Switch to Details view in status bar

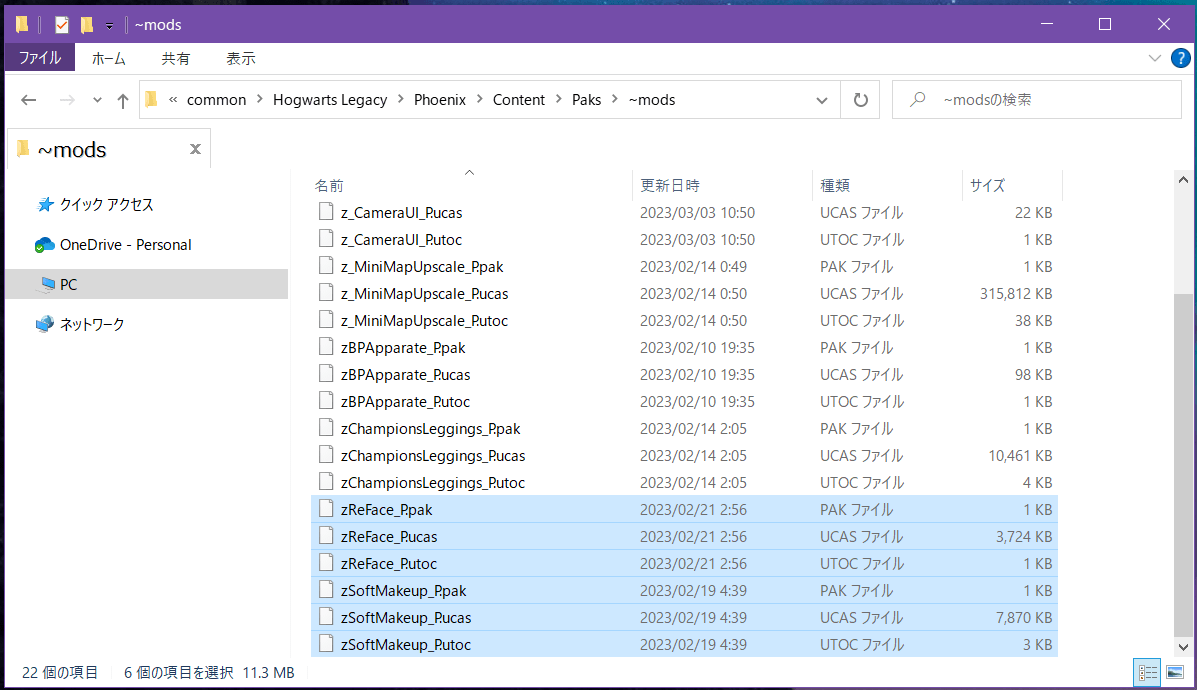[1147, 672]
